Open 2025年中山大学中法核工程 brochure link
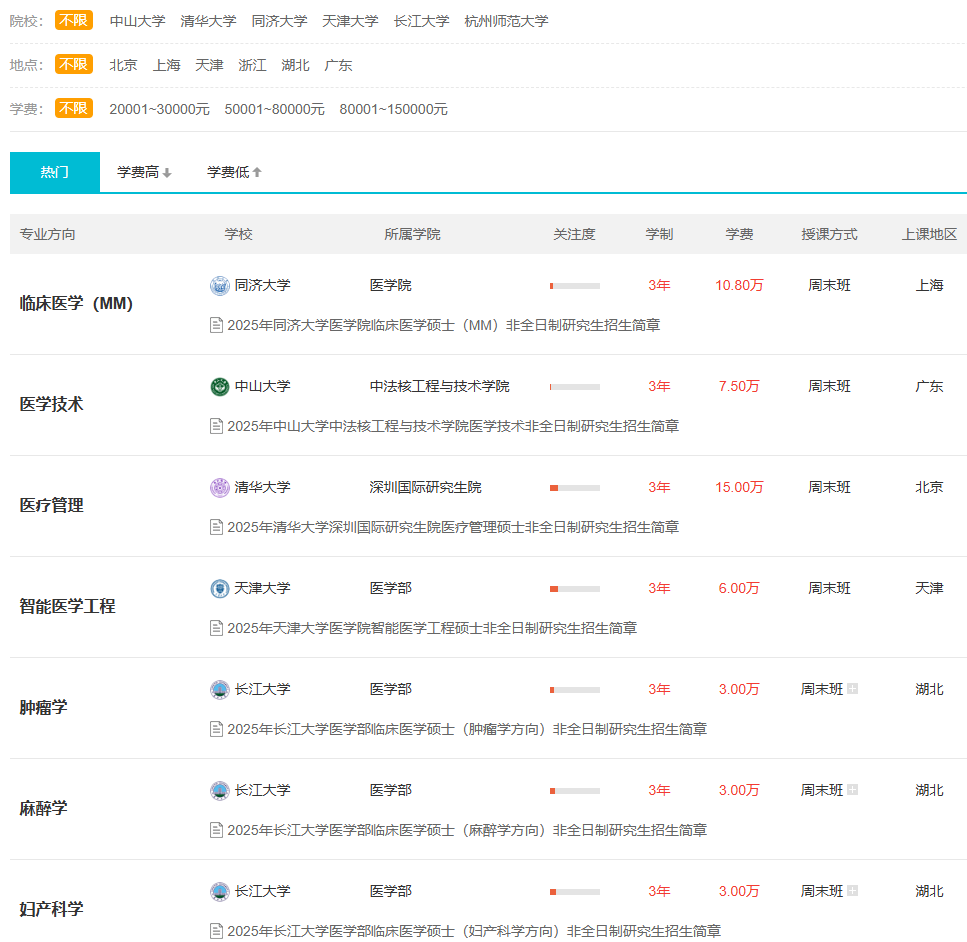967x942 pixels. click(x=453, y=426)
